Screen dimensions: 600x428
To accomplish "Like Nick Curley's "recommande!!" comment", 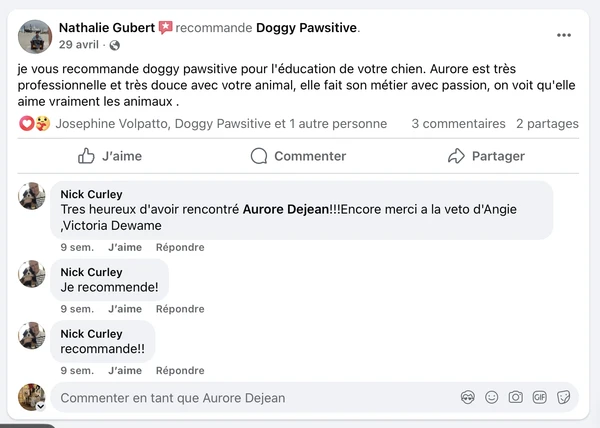I will tap(125, 370).
